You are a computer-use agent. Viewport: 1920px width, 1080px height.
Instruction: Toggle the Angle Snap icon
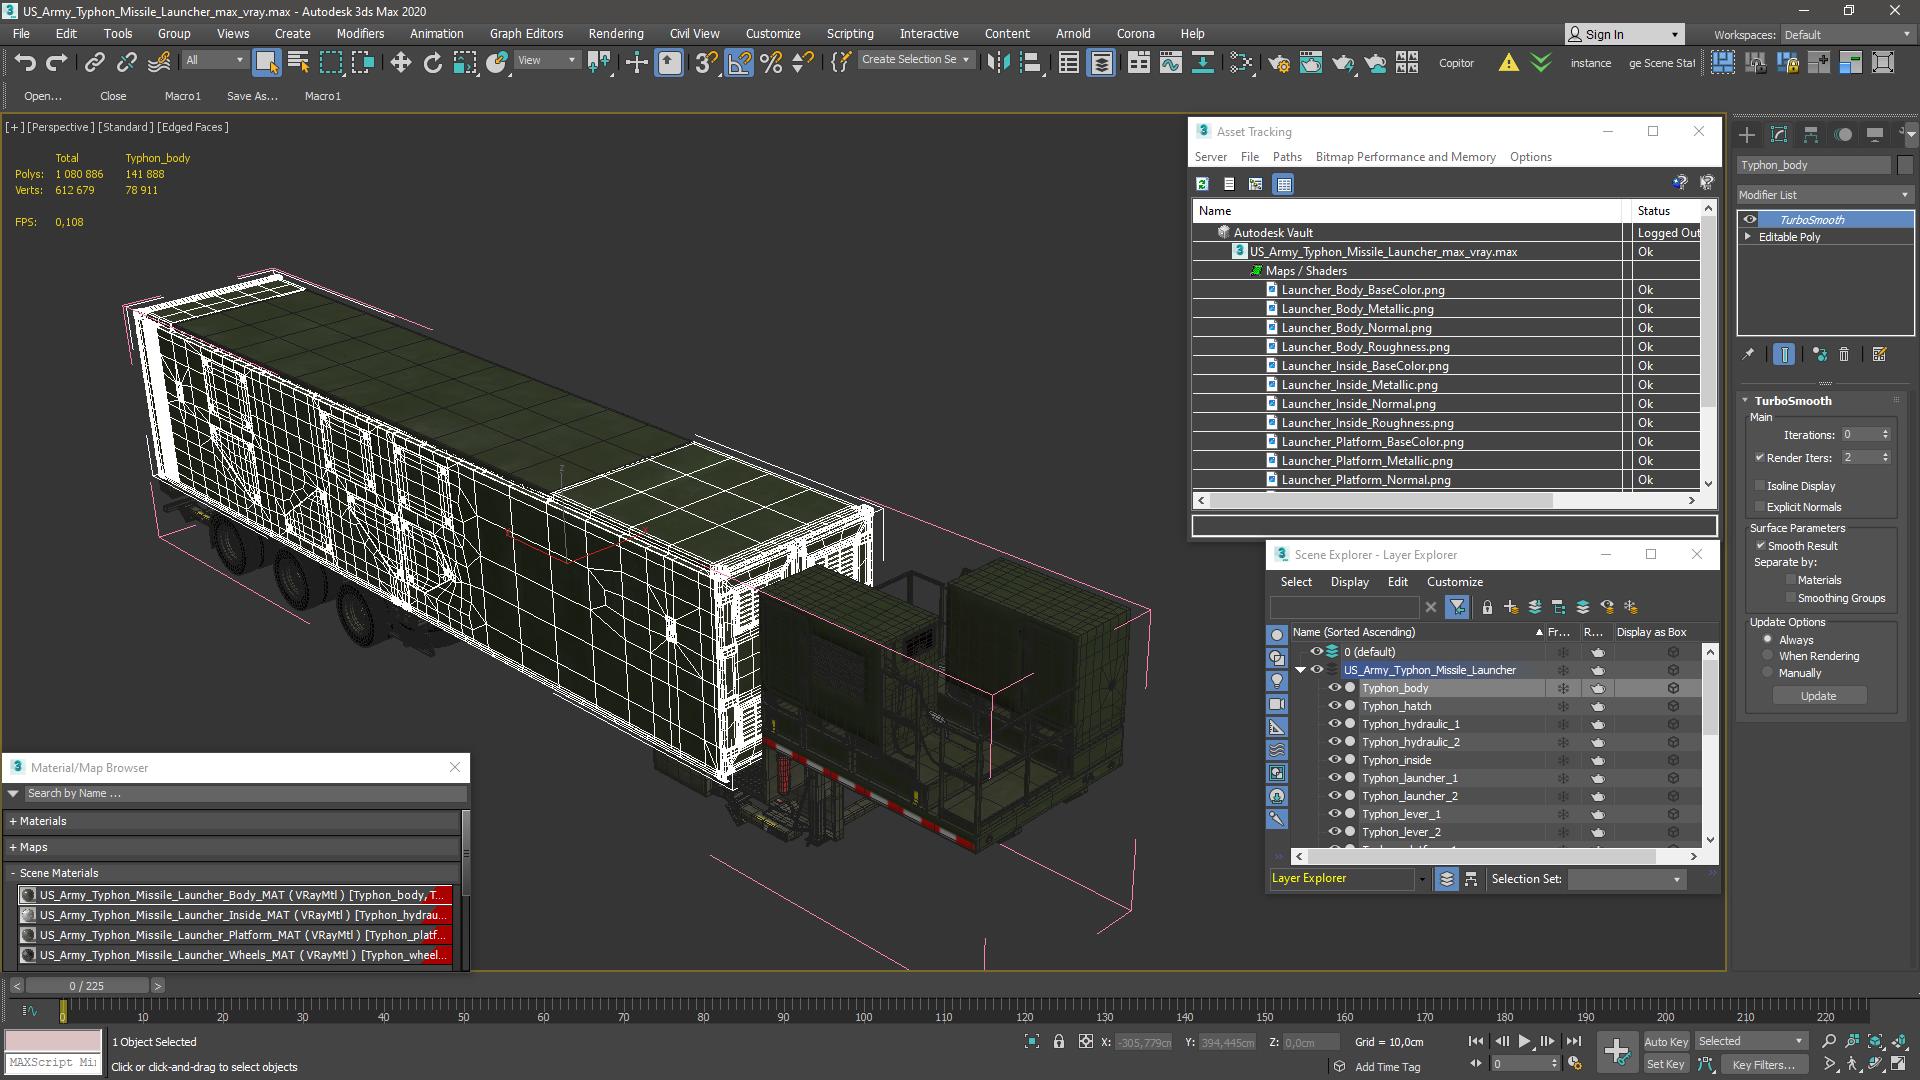739,62
